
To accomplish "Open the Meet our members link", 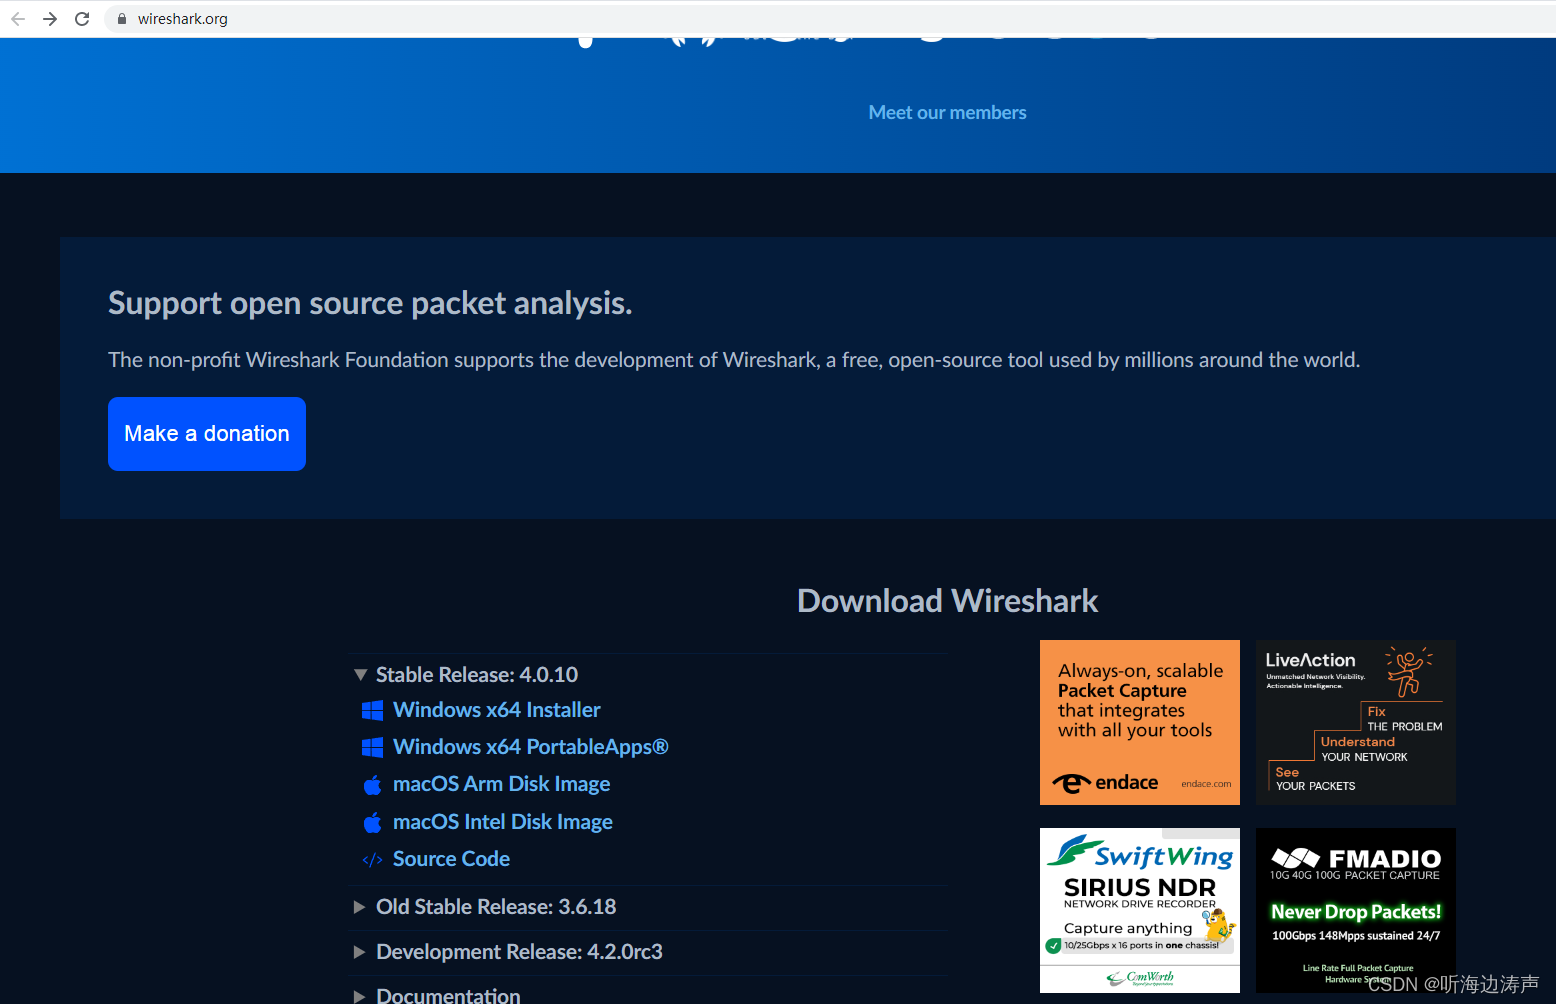I will [x=947, y=113].
